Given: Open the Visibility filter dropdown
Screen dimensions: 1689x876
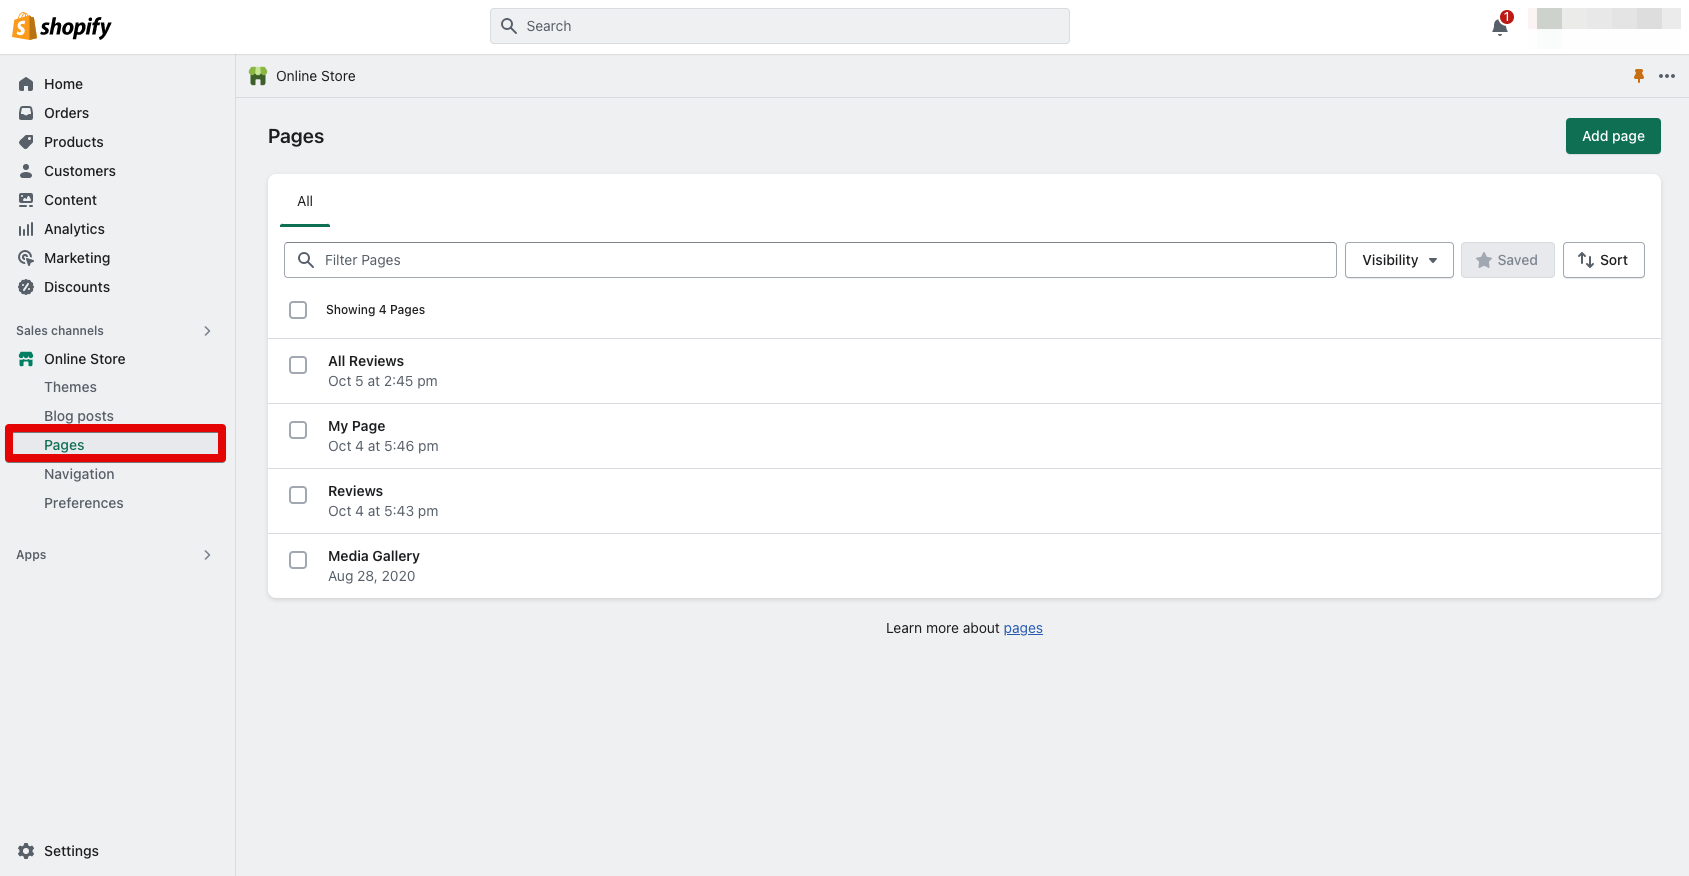Looking at the screenshot, I should [1398, 260].
